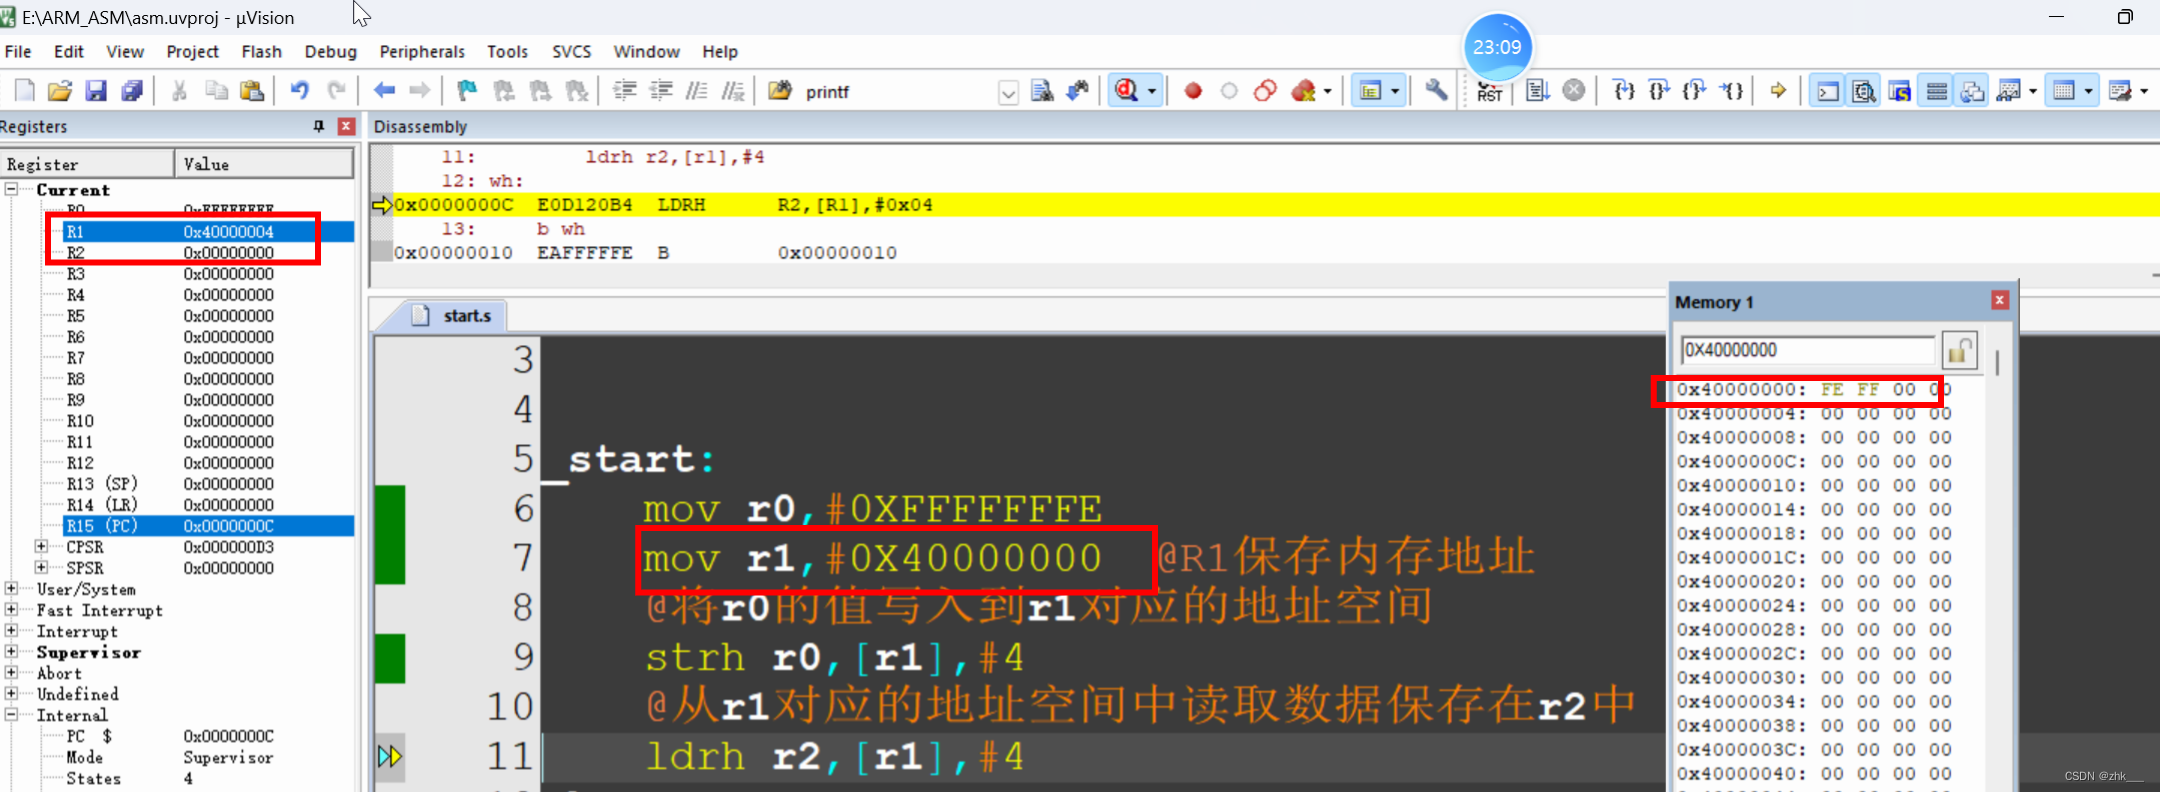2160x792 pixels.
Task: Expand the Supervisor register group
Action: click(x=12, y=651)
